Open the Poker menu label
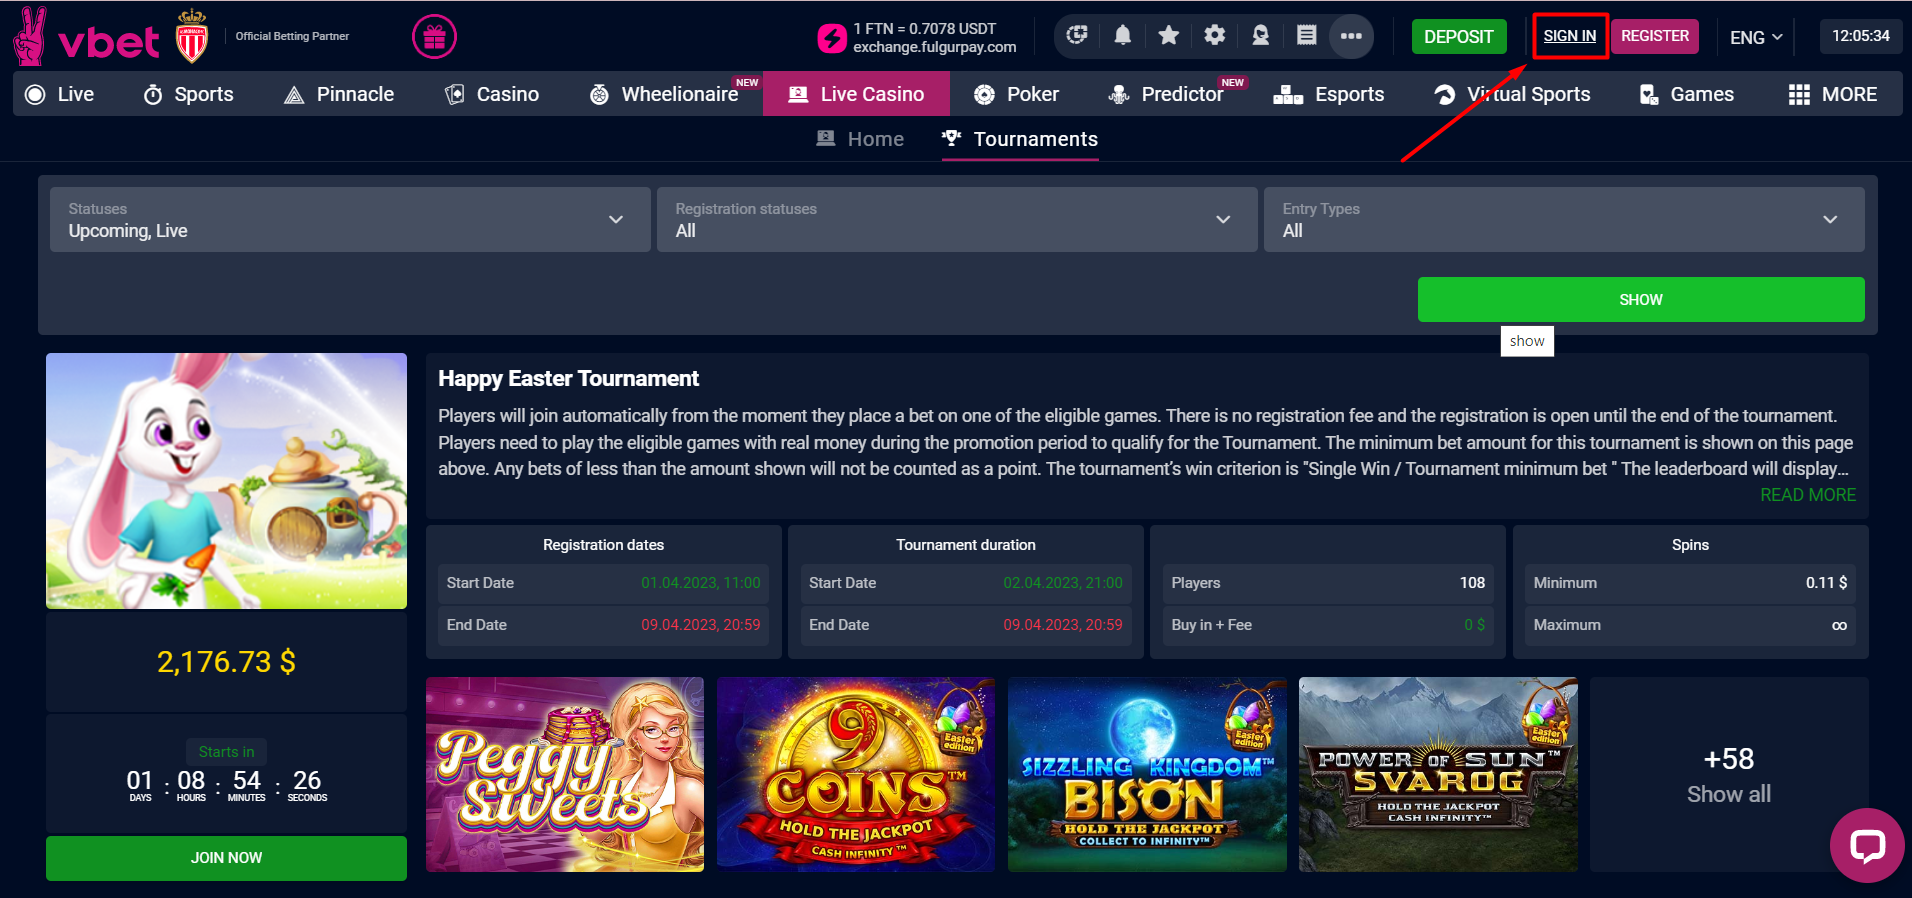Image resolution: width=1912 pixels, height=898 pixels. [1033, 94]
